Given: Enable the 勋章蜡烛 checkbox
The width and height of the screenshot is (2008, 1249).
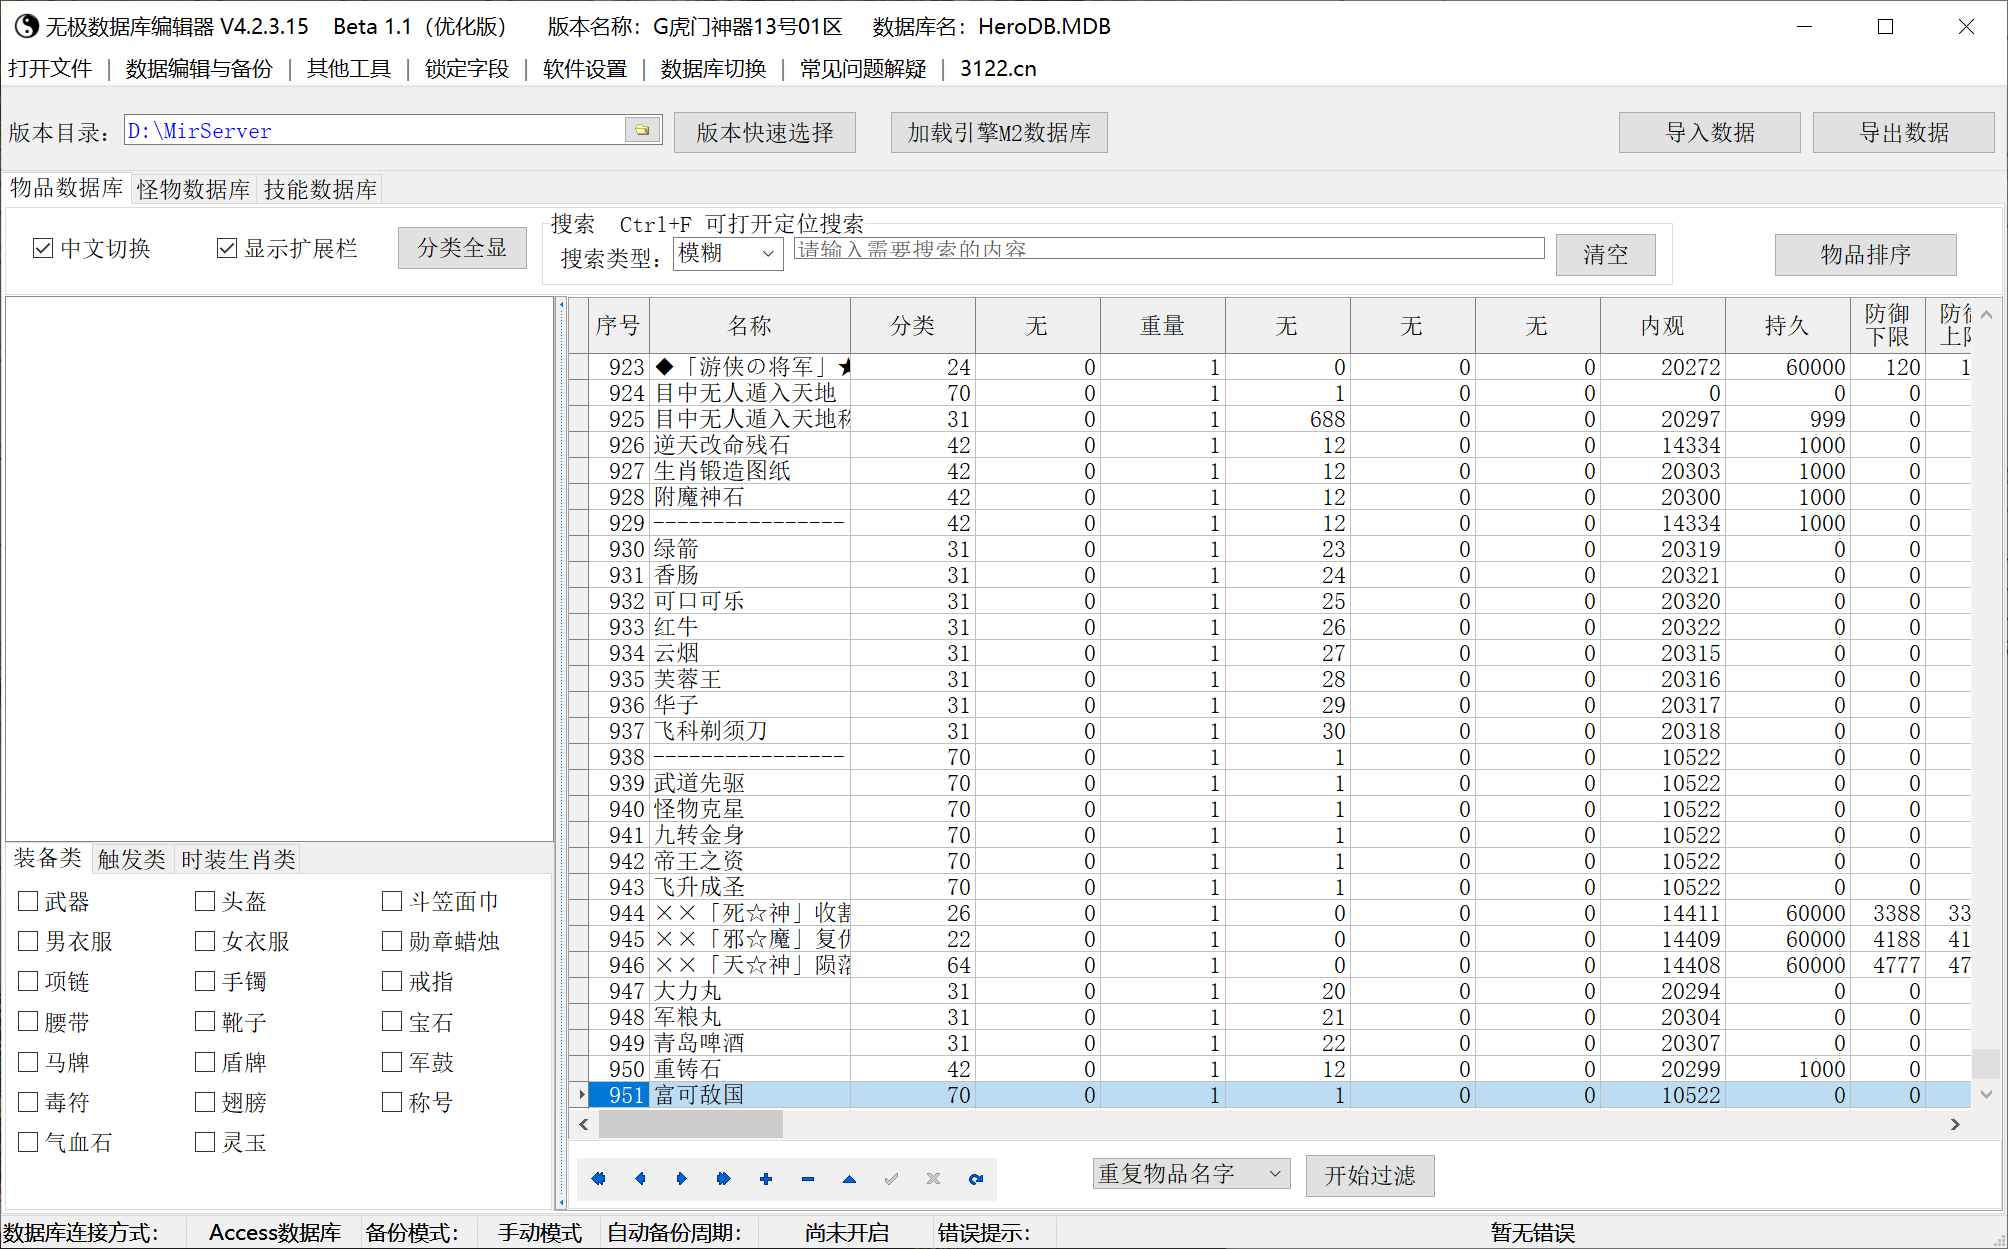Looking at the screenshot, I should pyautogui.click(x=392, y=942).
